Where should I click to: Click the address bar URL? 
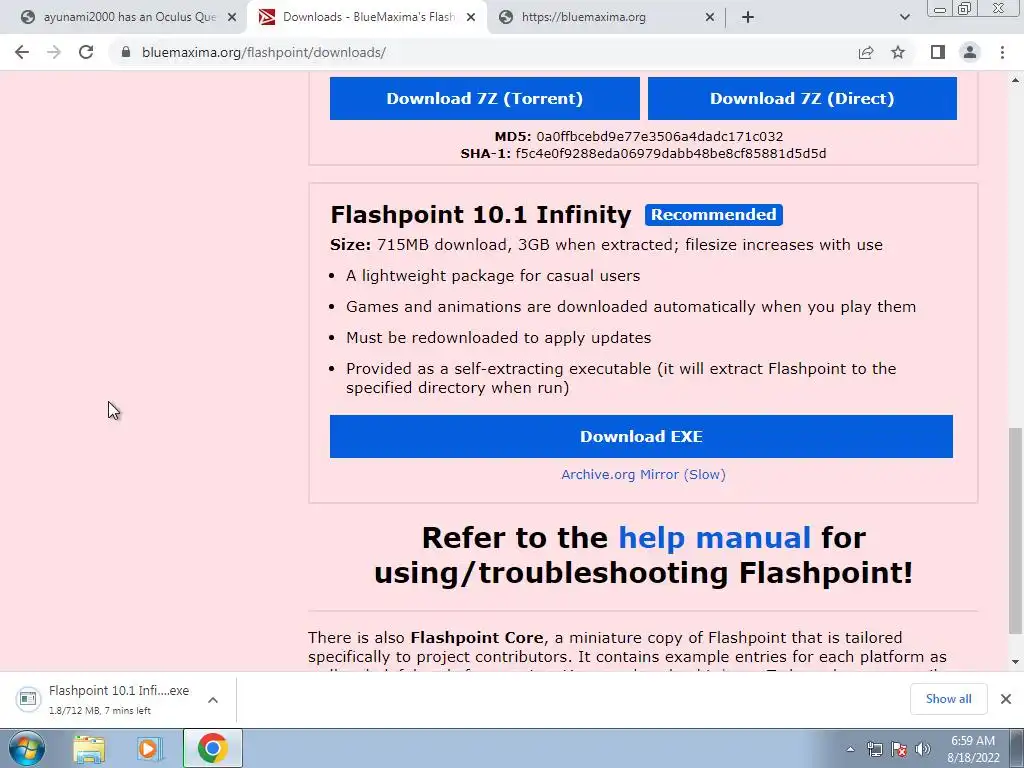264,52
